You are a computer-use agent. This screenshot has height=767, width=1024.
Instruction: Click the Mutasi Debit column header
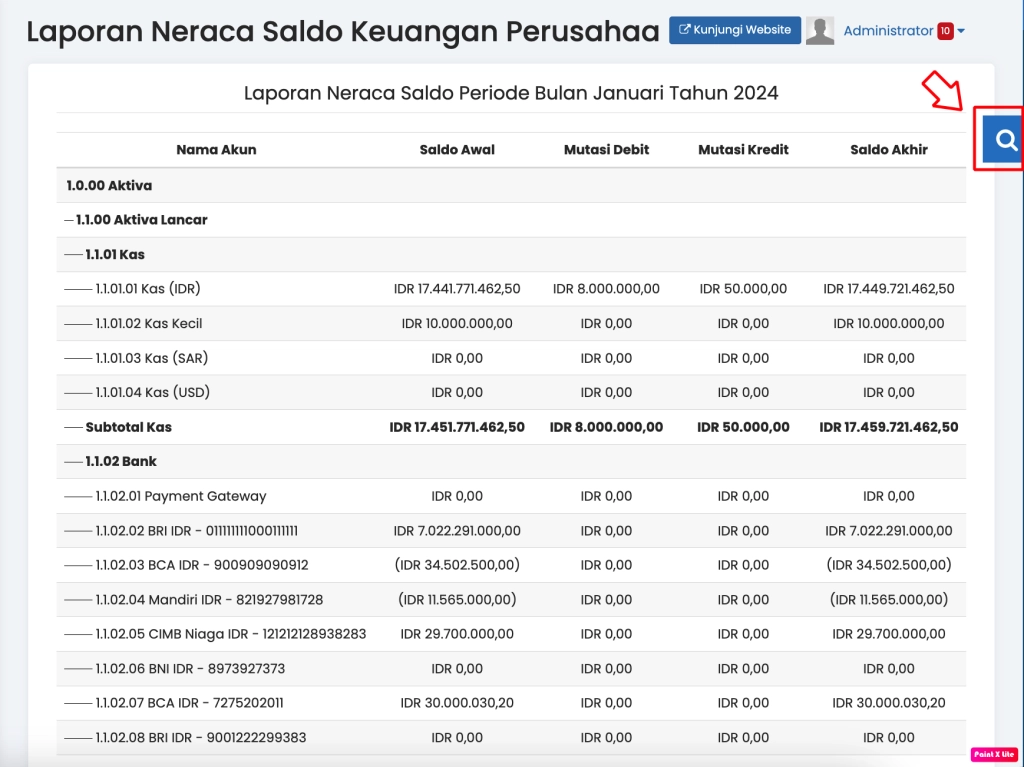click(606, 150)
